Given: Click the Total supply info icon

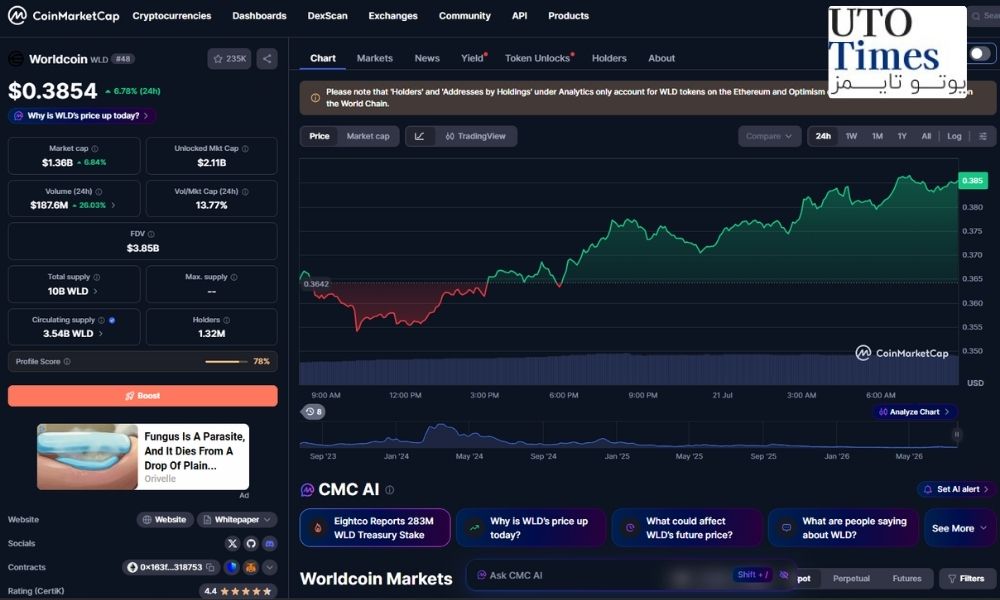Looking at the screenshot, I should 97,277.
